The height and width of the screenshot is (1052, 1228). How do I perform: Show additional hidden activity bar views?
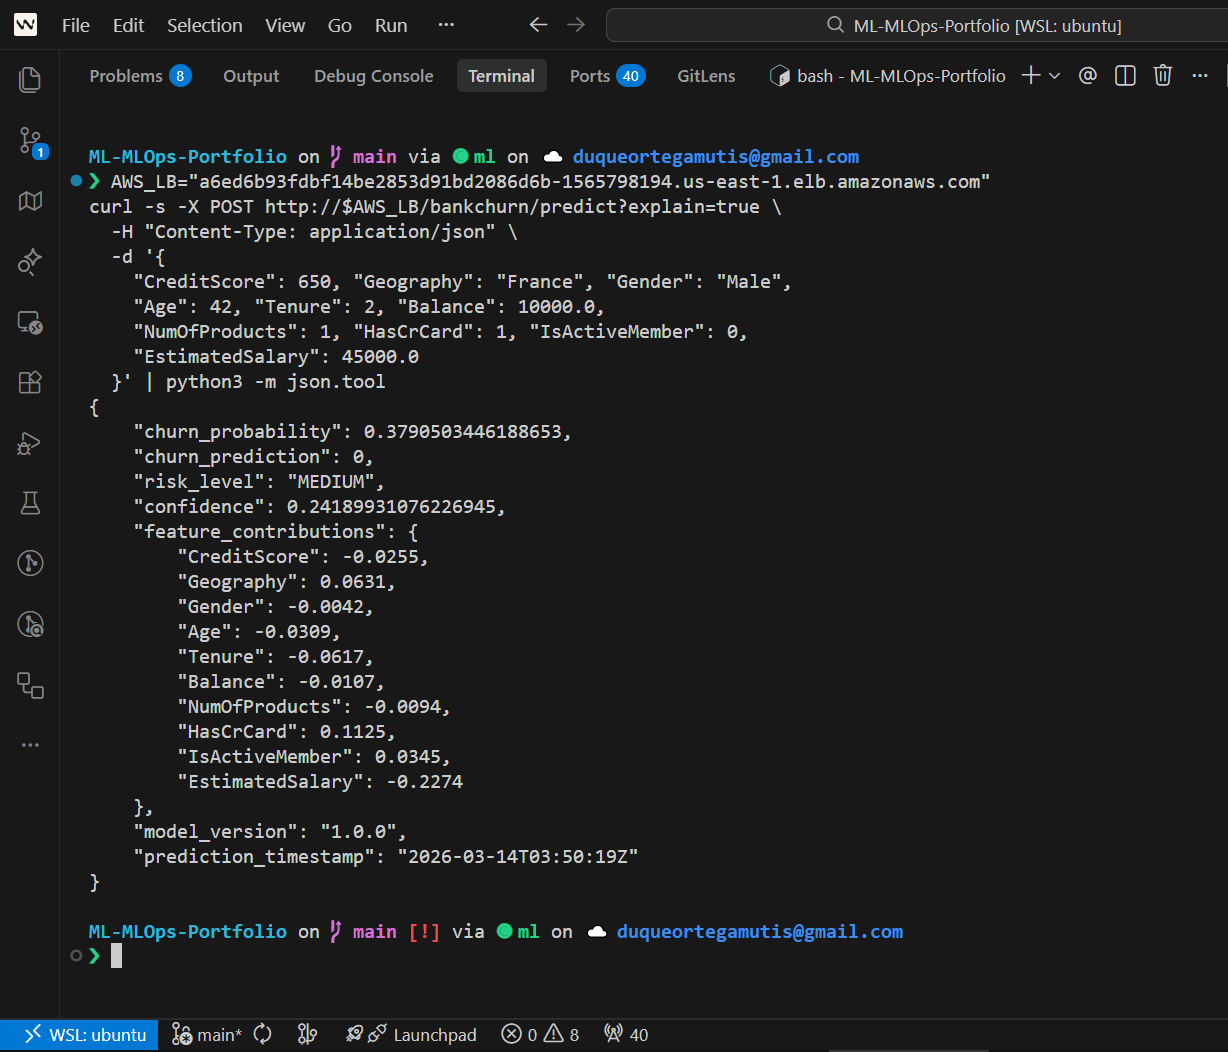click(x=30, y=745)
